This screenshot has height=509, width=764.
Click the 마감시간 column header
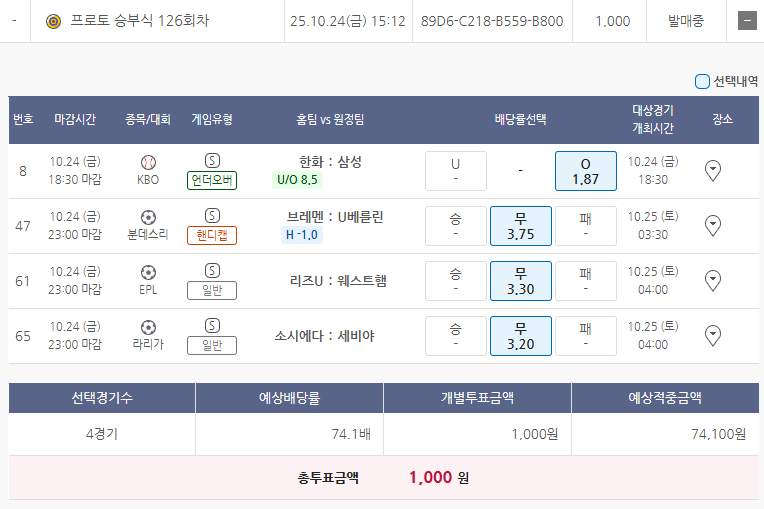pos(75,120)
